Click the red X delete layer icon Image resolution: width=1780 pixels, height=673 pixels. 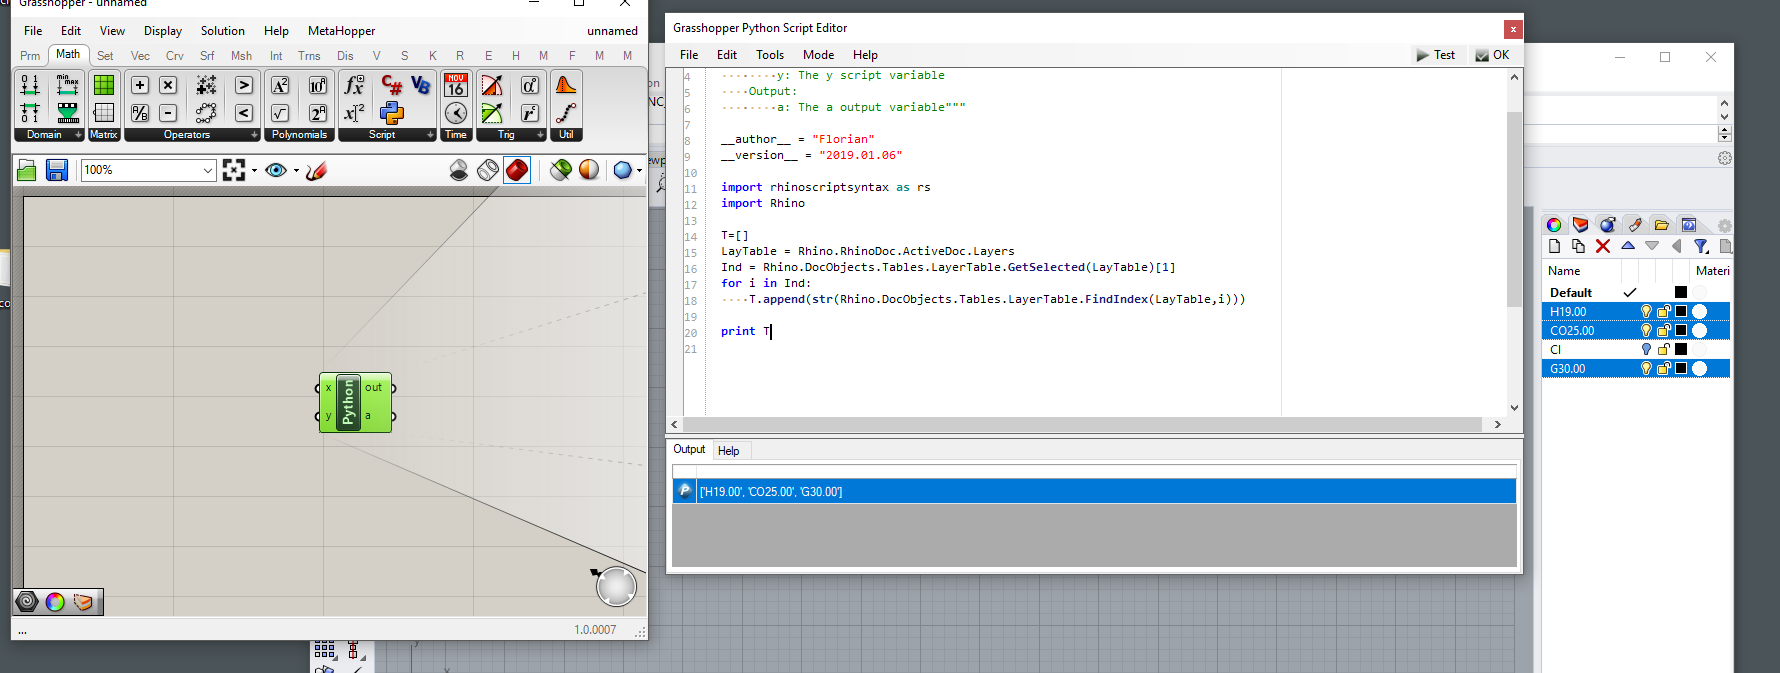coord(1603,246)
